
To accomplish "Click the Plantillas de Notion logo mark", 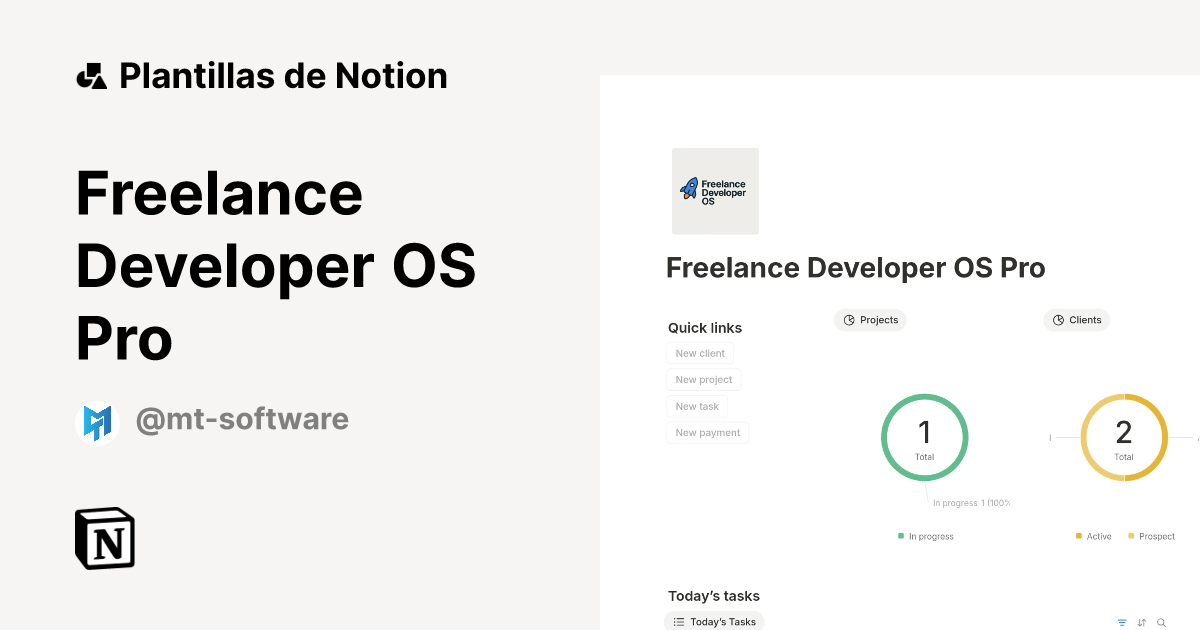I will (92, 75).
